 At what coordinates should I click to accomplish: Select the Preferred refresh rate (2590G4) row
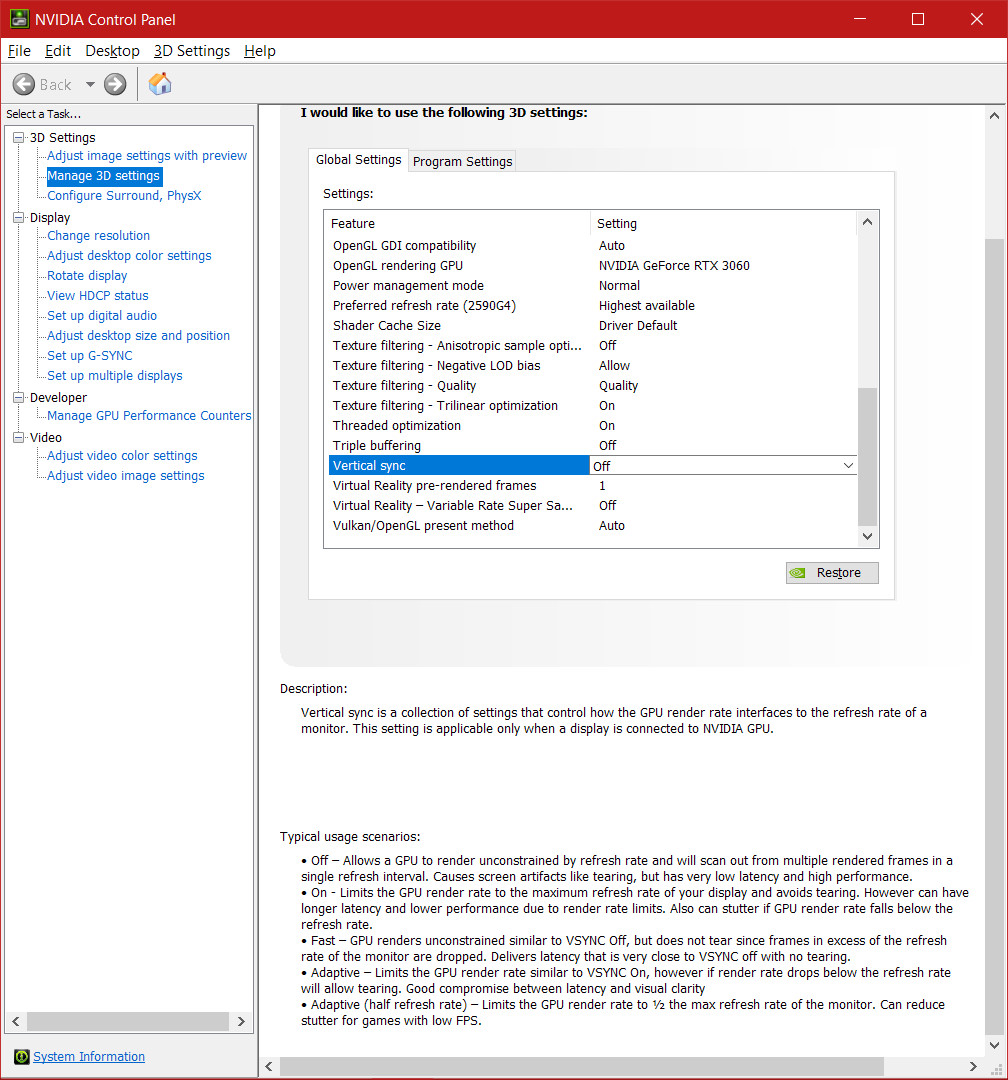[593, 306]
